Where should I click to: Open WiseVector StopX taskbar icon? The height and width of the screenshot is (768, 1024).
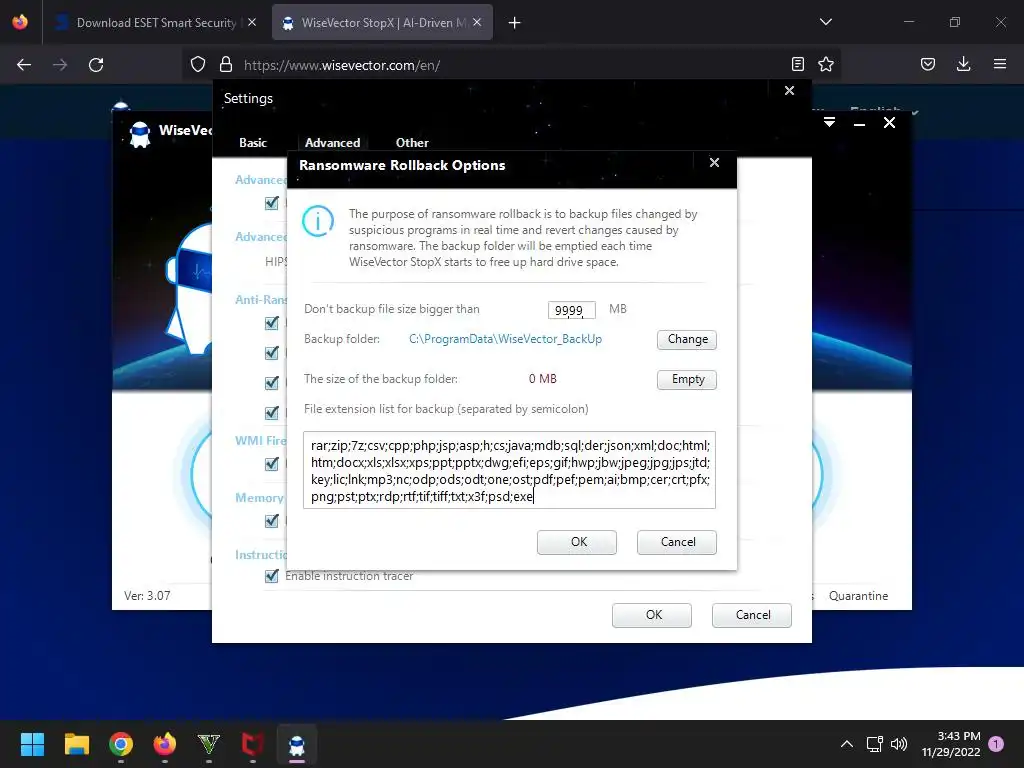pos(296,744)
